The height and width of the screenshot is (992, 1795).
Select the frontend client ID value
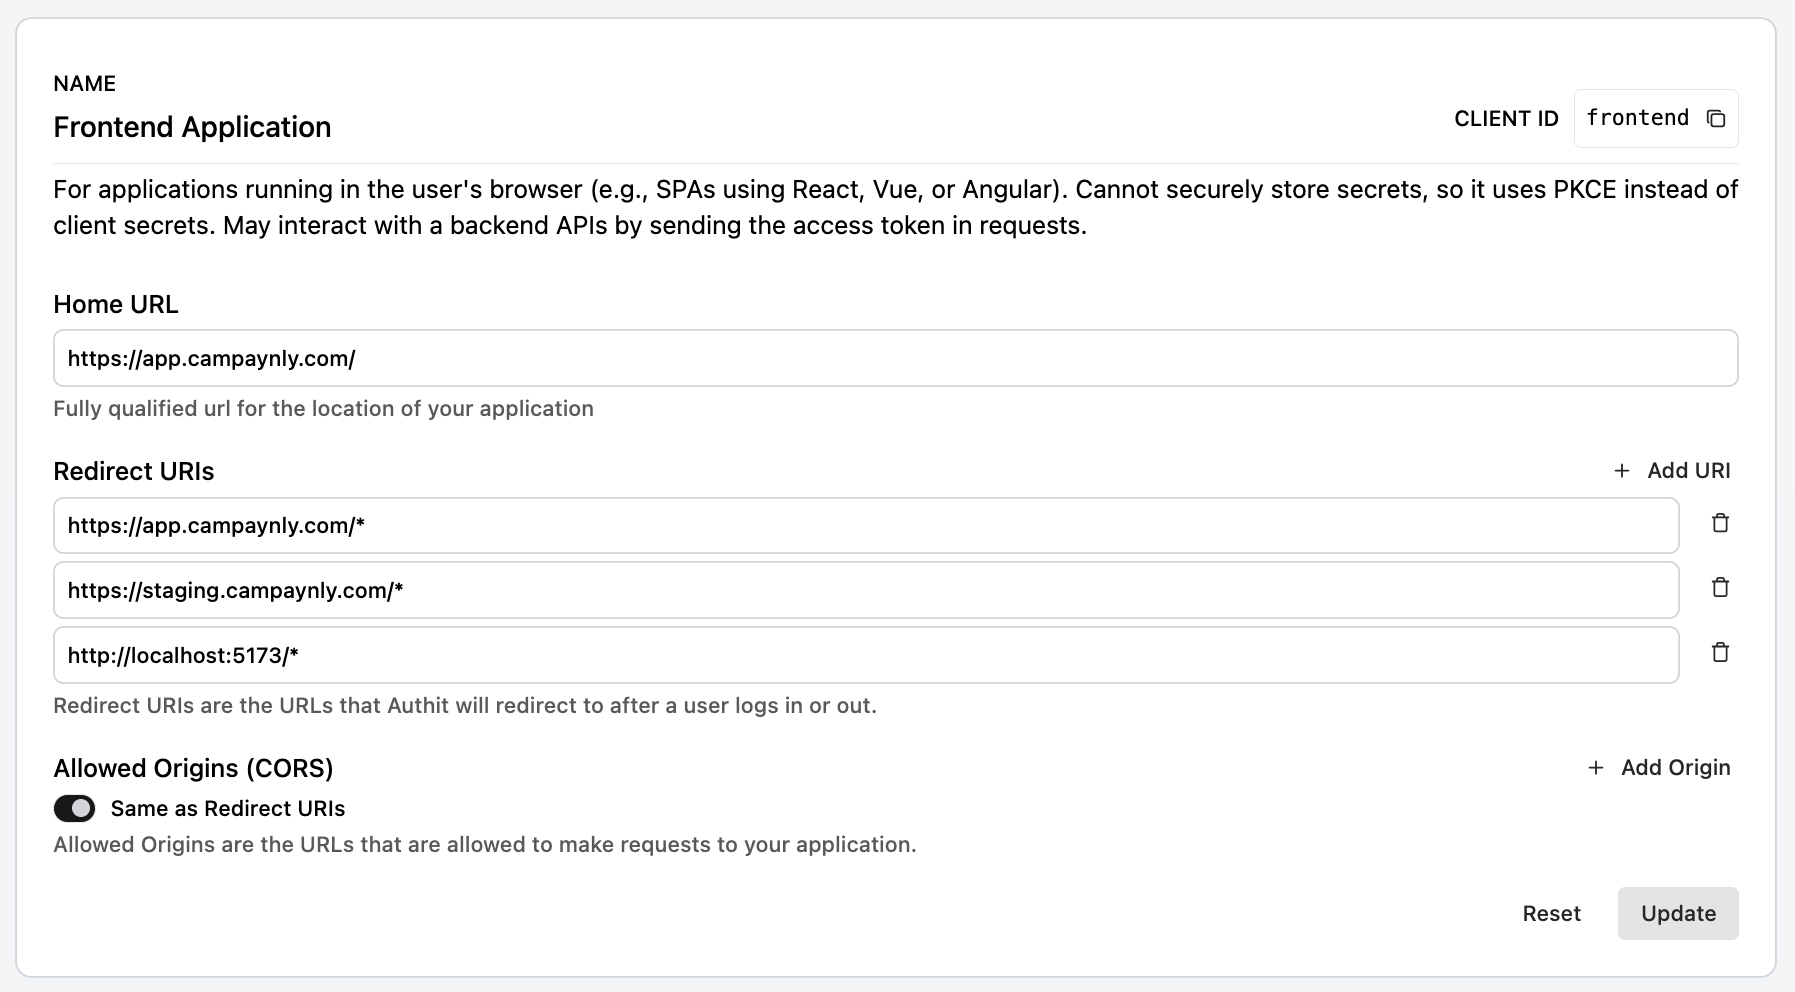point(1637,118)
